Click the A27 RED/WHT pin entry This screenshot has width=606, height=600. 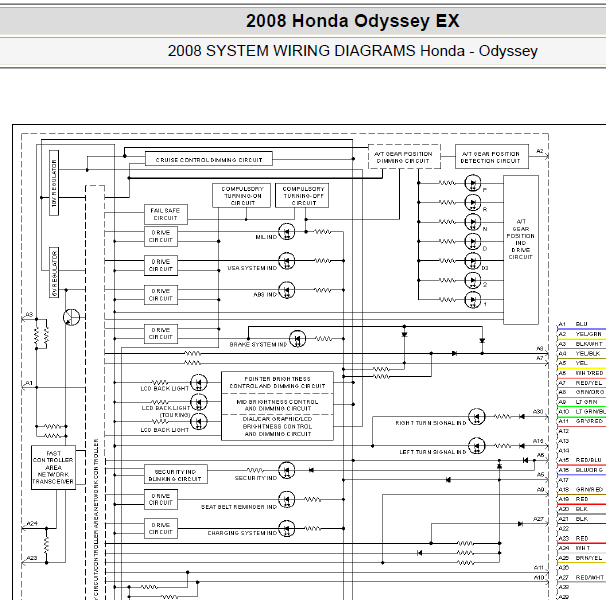(582, 577)
